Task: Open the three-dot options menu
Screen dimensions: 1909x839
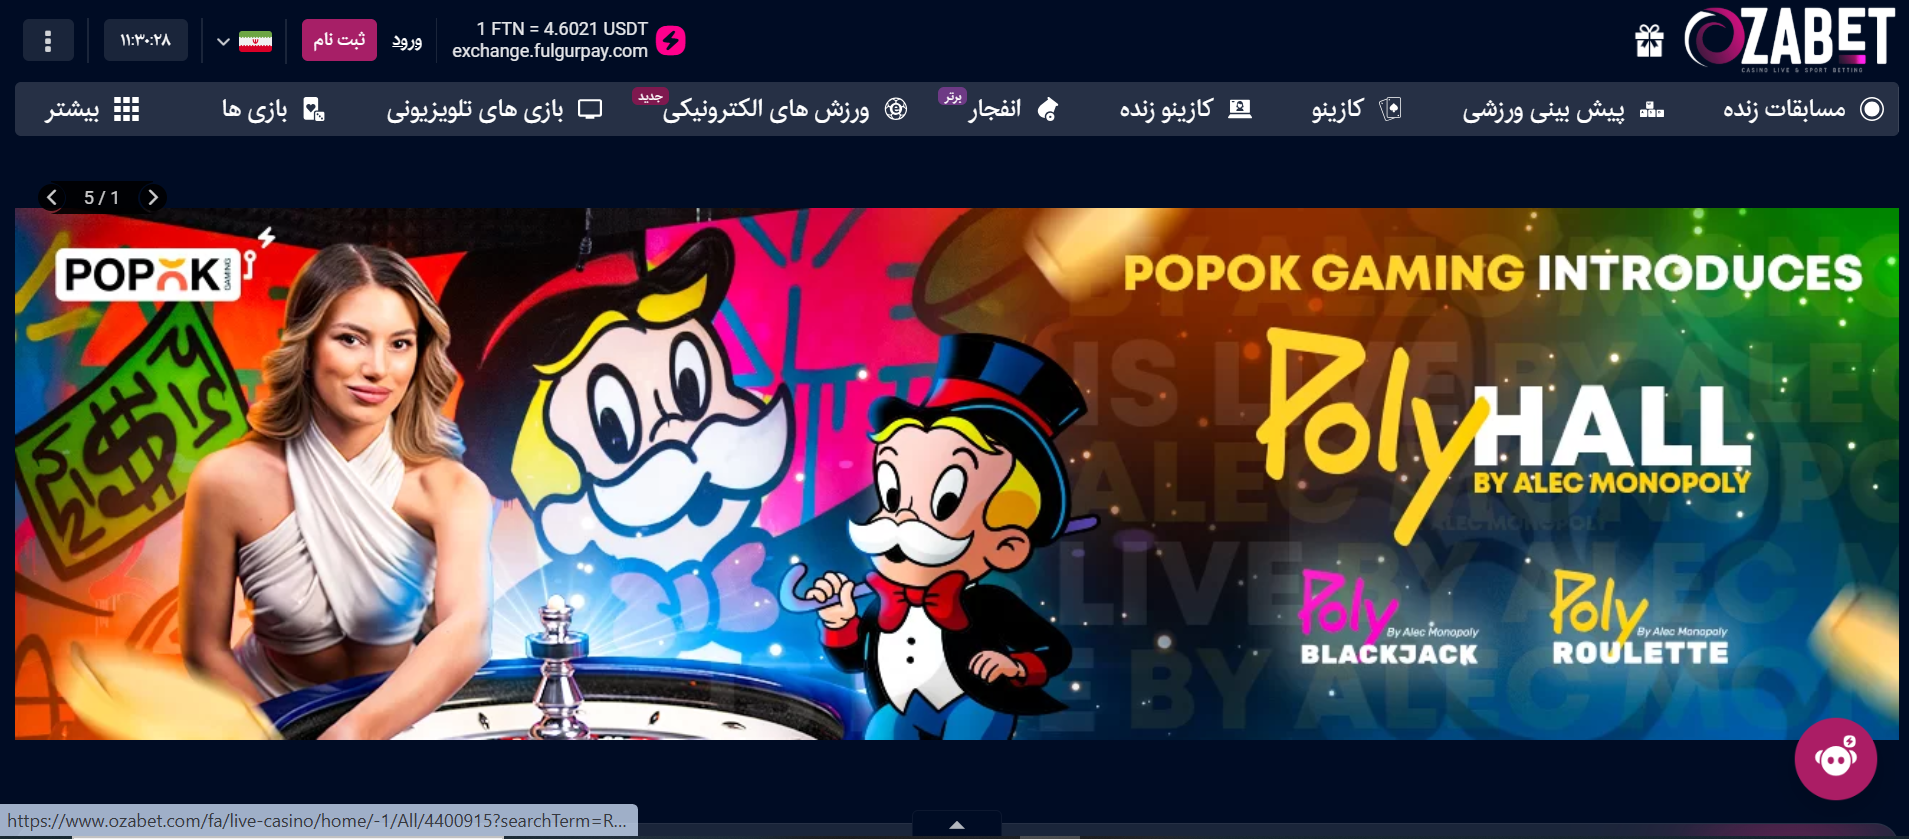Action: (48, 41)
